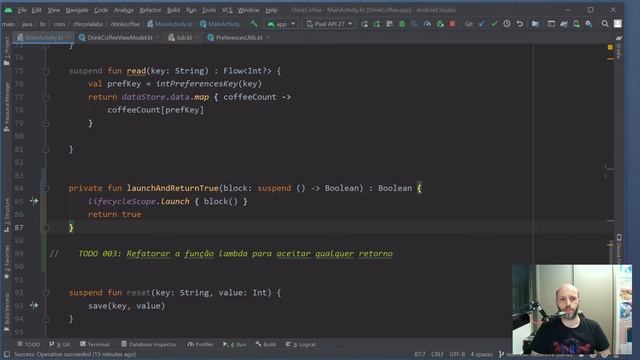Open the TODO tool window

[28, 344]
